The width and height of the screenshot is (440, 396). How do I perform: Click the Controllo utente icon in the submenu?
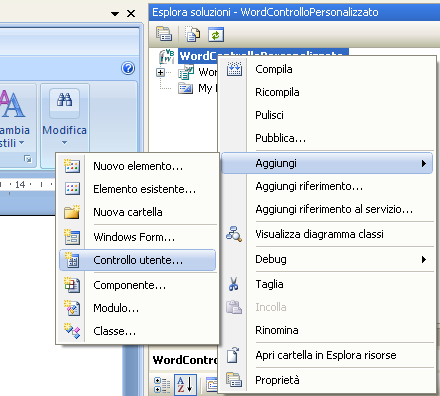[72, 260]
